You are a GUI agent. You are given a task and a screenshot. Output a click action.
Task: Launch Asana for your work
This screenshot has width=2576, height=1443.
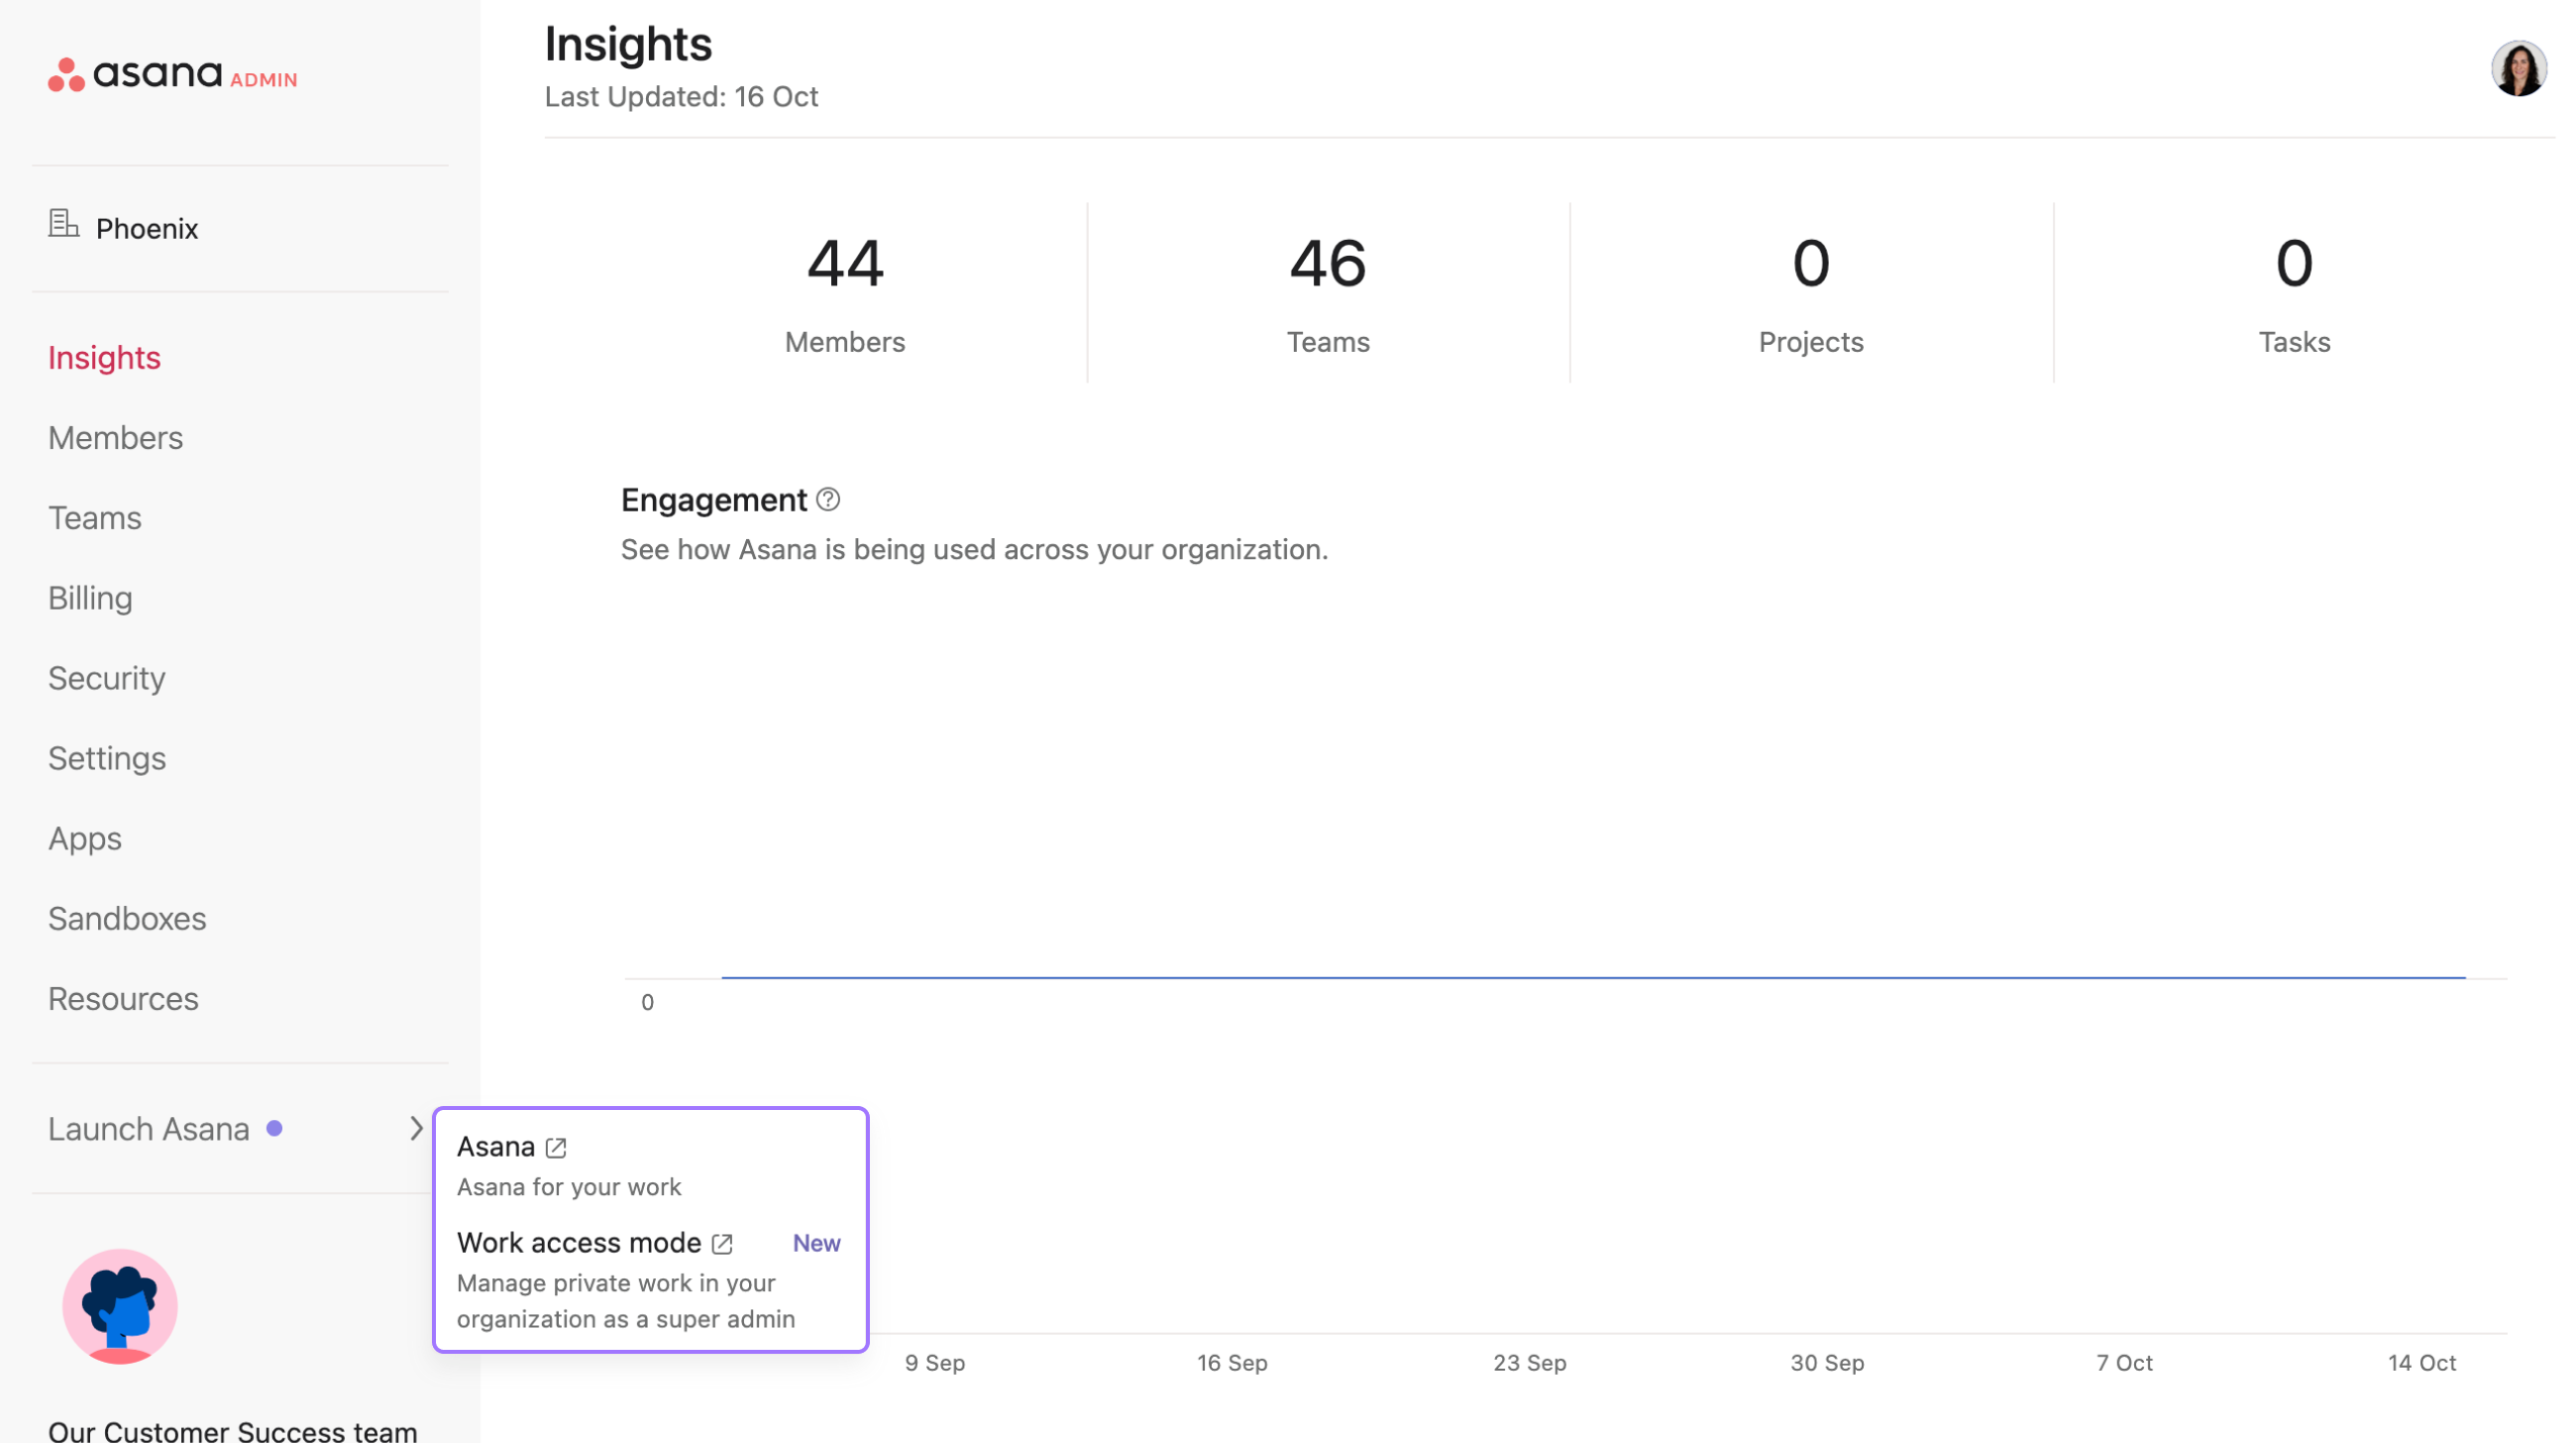(496, 1147)
